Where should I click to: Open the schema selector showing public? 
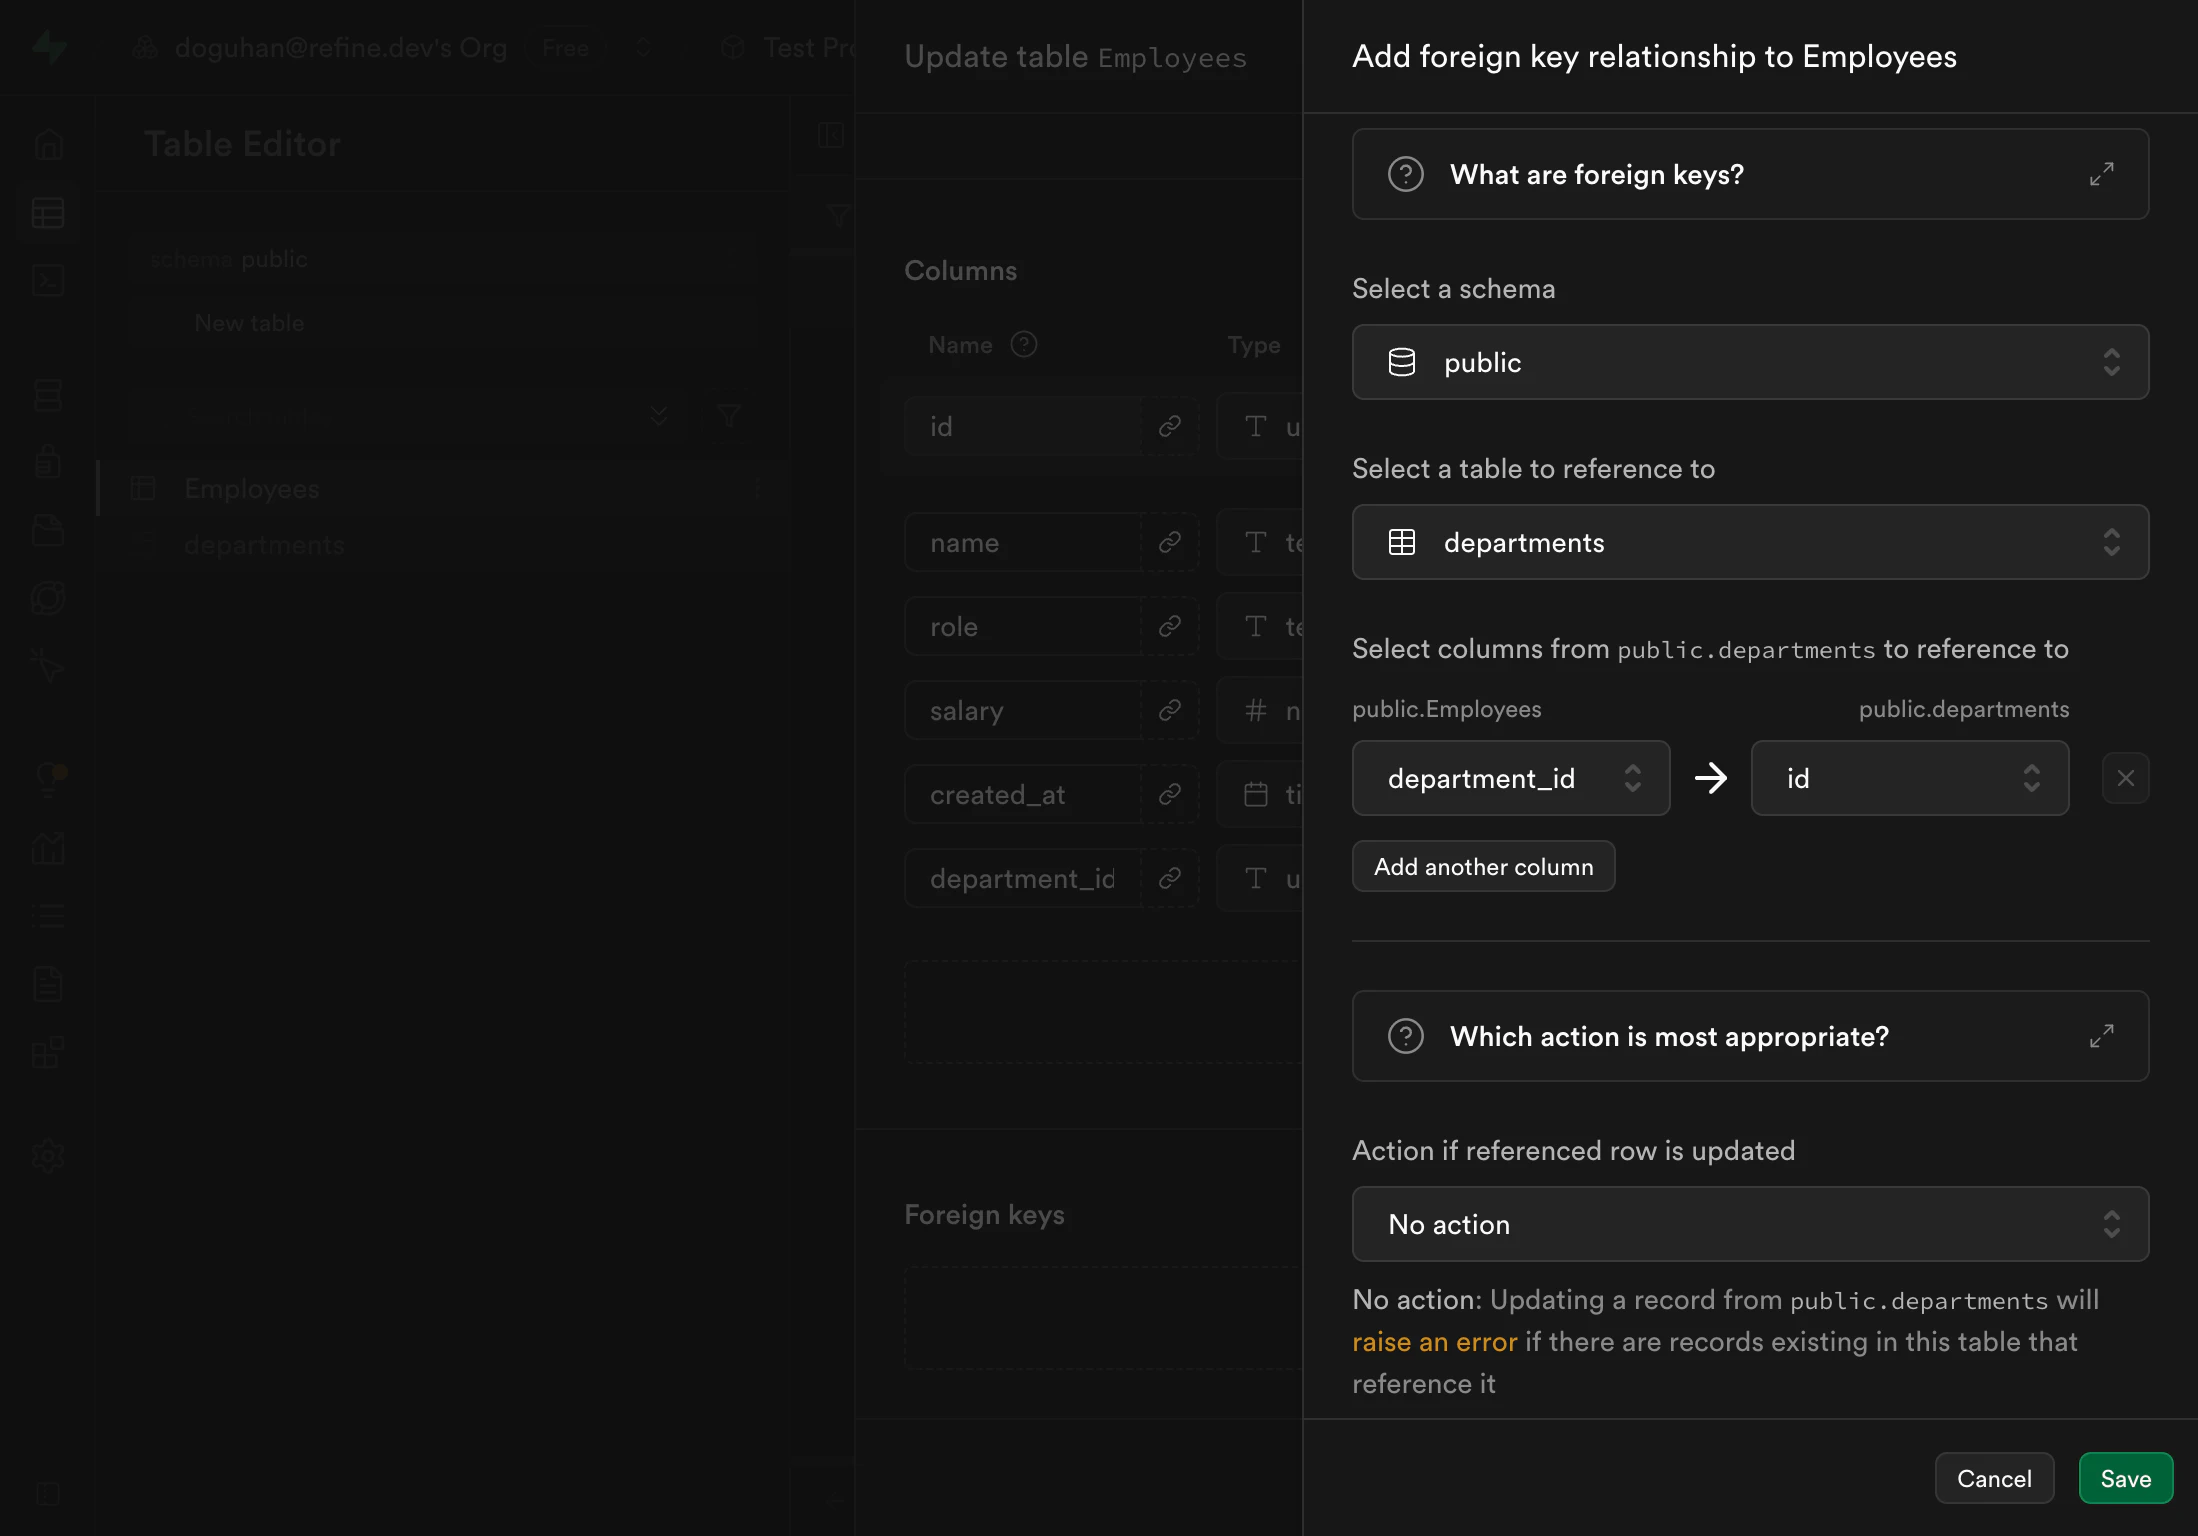[x=1750, y=362]
